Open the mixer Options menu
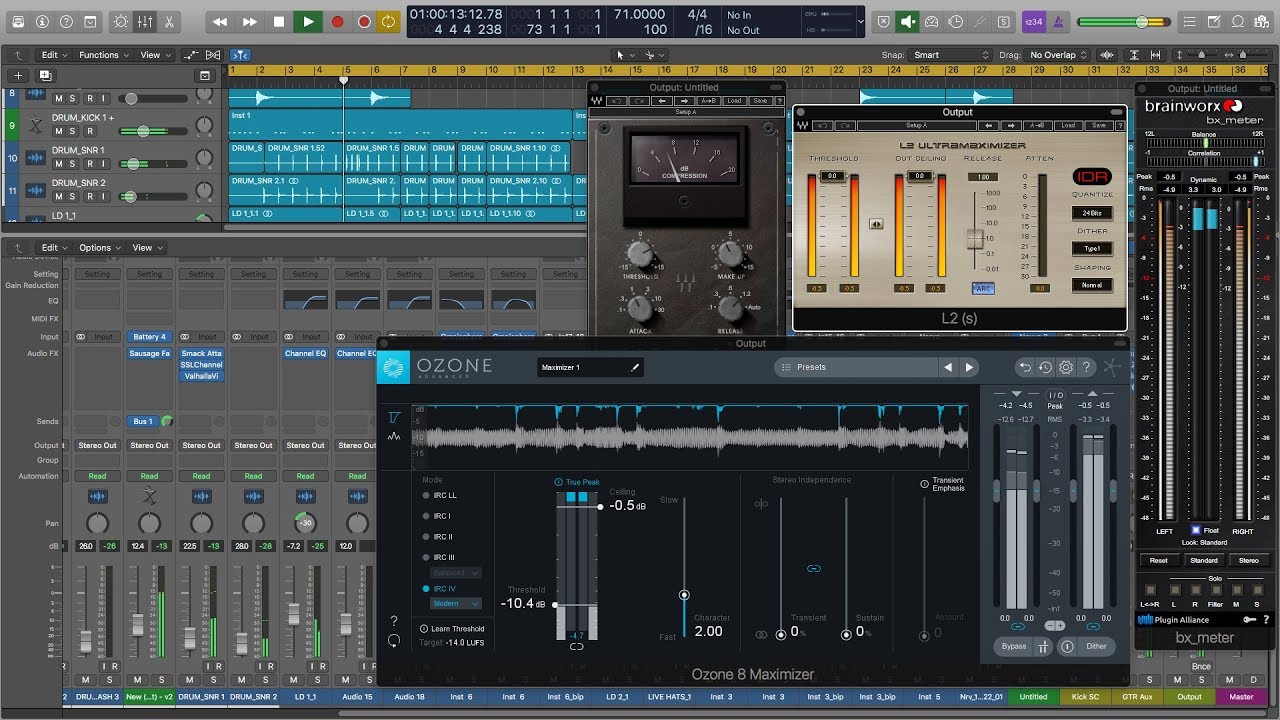Image resolution: width=1280 pixels, height=720 pixels. (99, 247)
